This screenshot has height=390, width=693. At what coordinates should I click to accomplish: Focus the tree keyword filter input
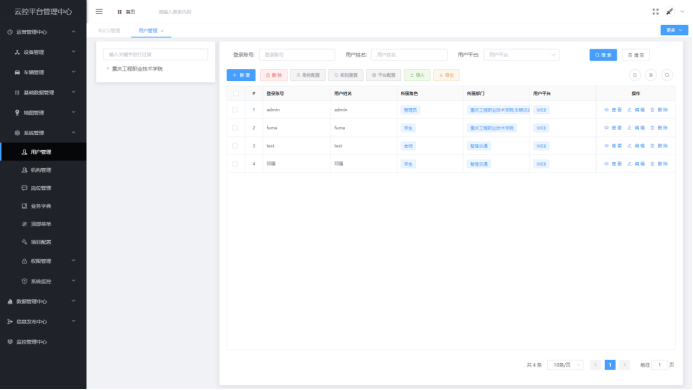click(x=156, y=54)
